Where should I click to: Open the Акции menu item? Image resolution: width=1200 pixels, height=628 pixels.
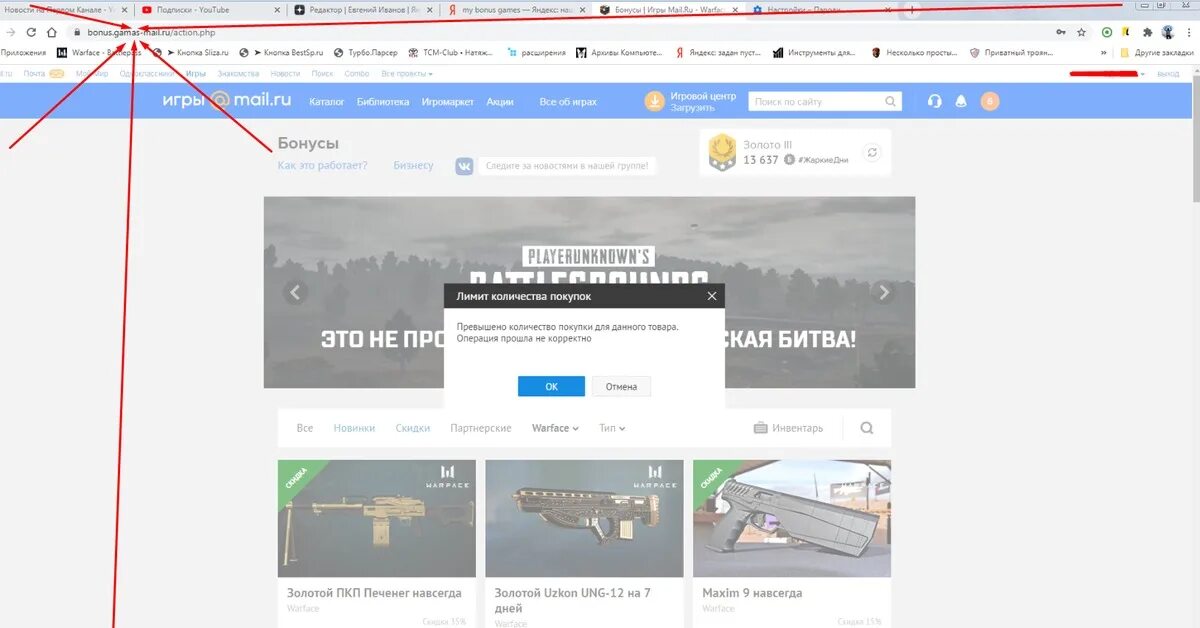pos(500,102)
